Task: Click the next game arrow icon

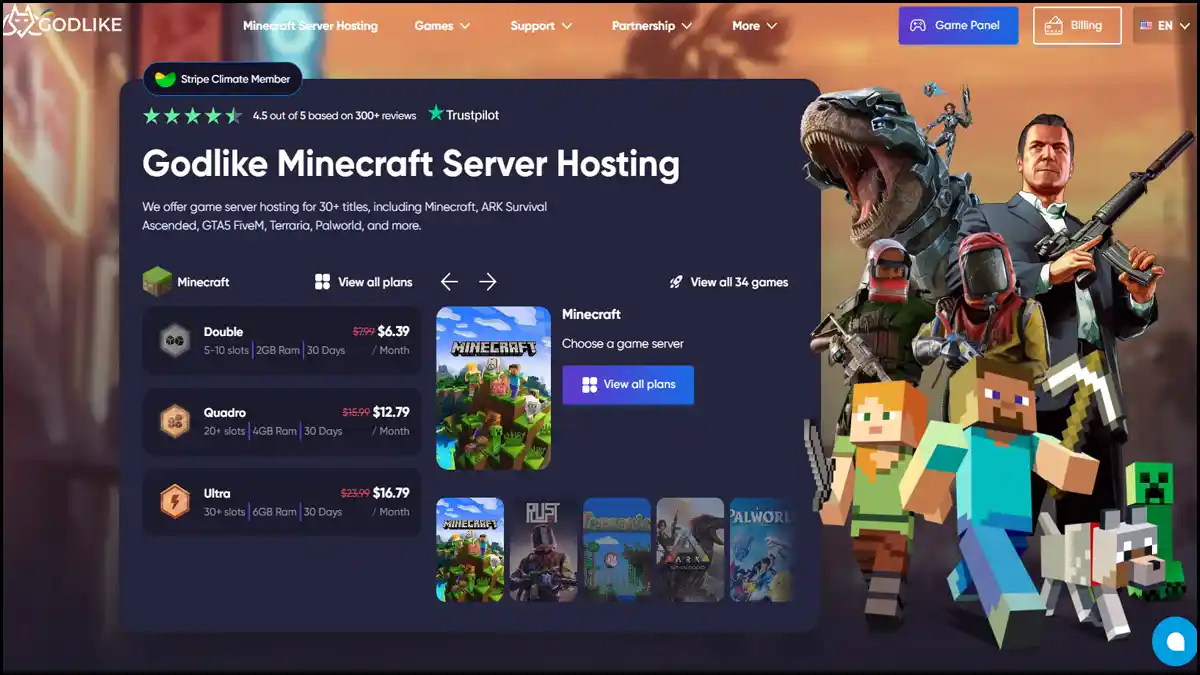Action: click(487, 282)
